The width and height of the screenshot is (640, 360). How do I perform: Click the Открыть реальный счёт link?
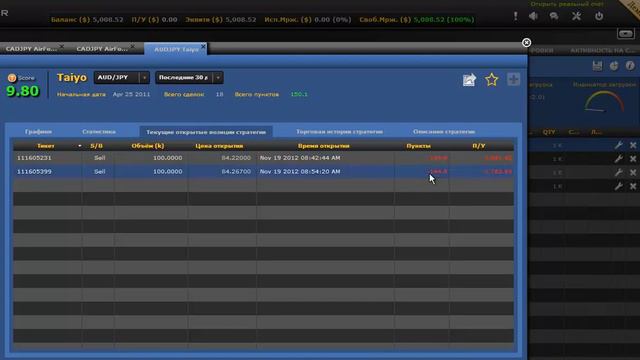tap(567, 4)
